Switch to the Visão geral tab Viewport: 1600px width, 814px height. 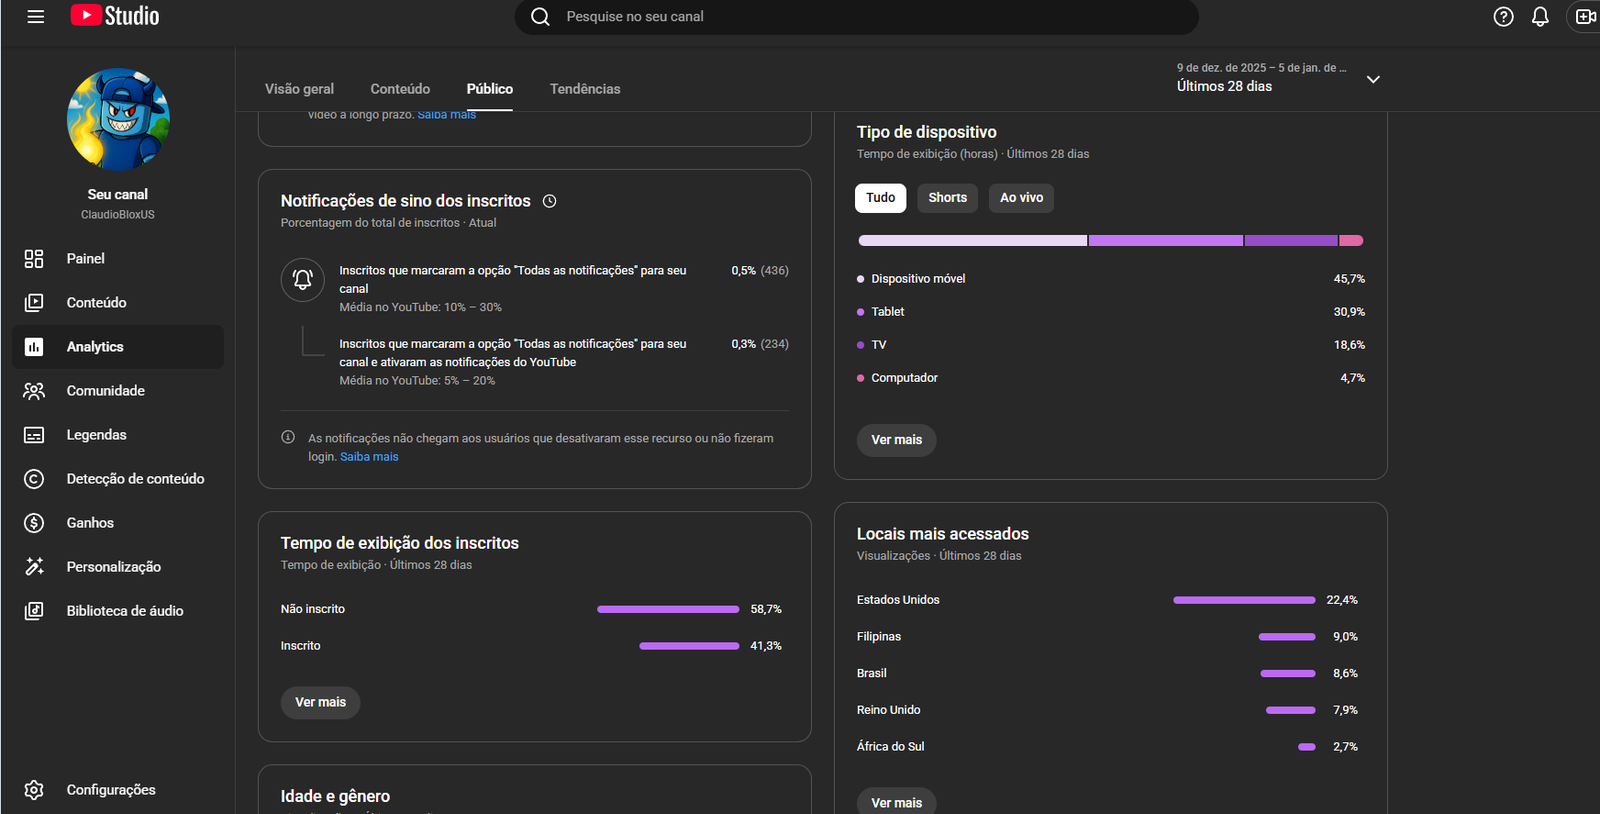[x=299, y=89]
